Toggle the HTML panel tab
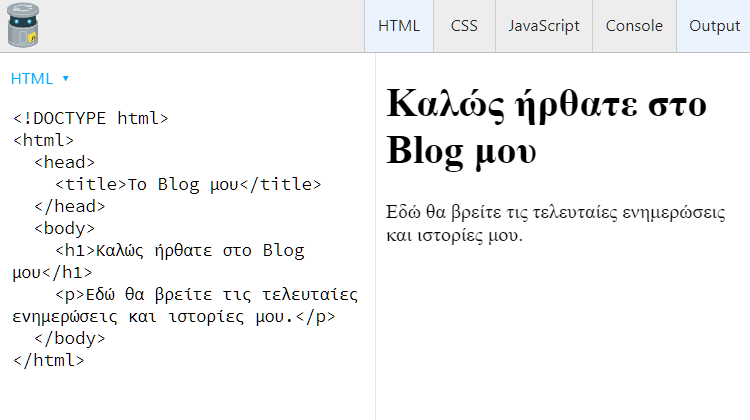The width and height of the screenshot is (750, 420). click(399, 26)
